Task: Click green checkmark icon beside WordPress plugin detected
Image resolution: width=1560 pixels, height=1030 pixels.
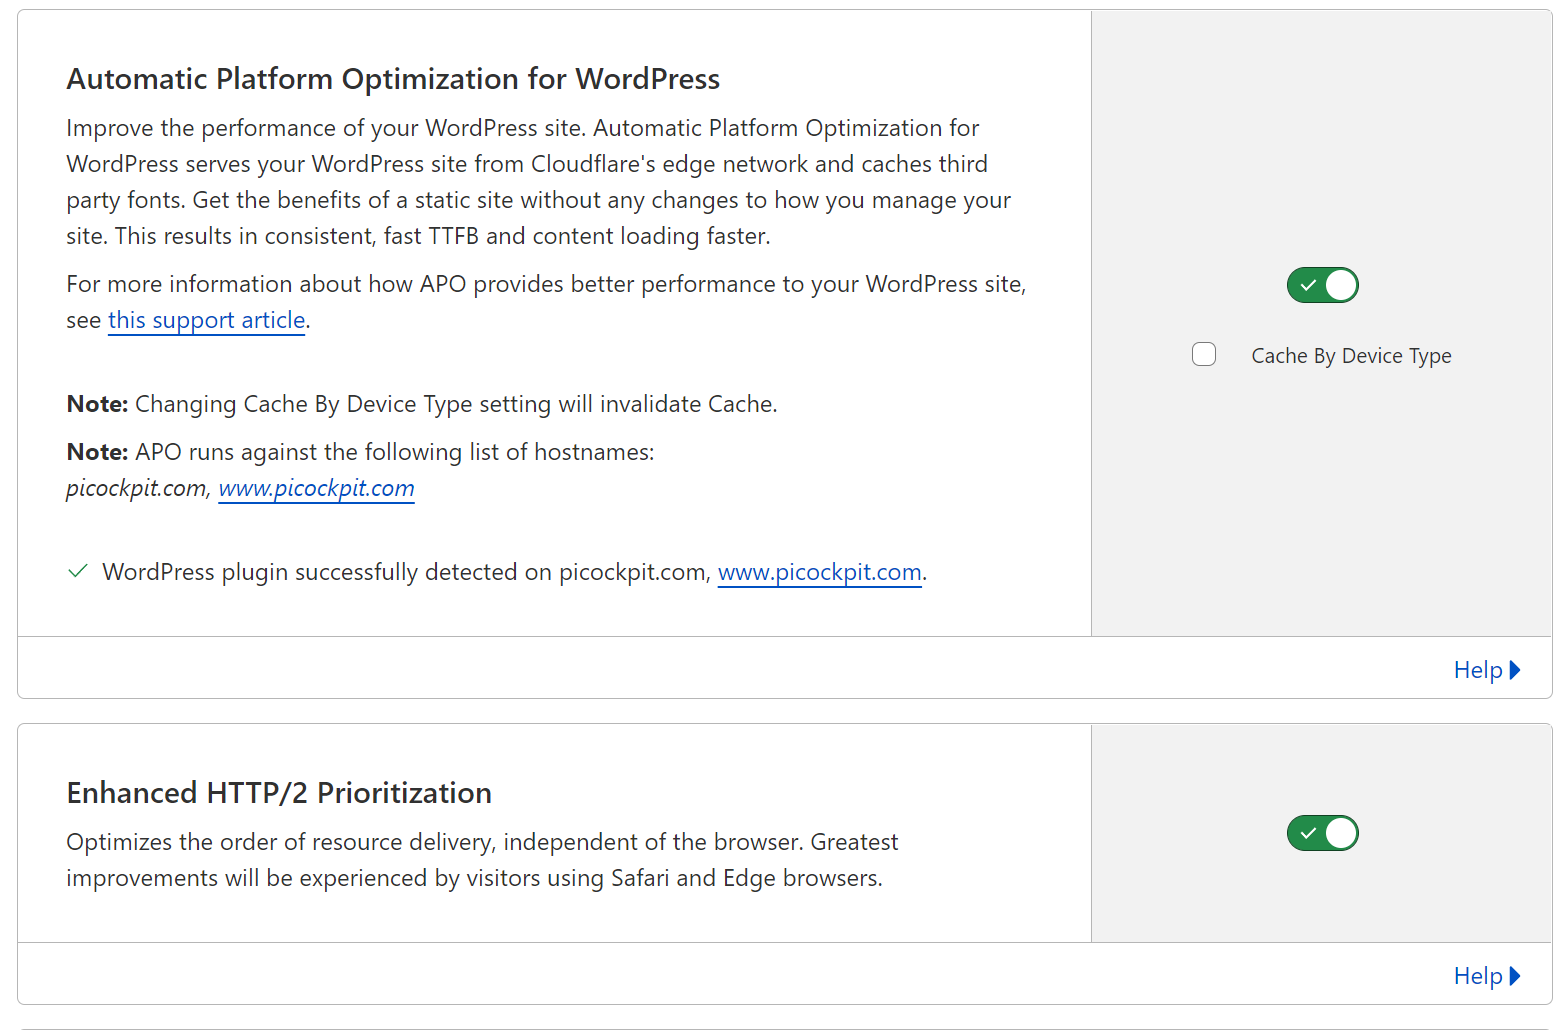Action: coord(77,572)
